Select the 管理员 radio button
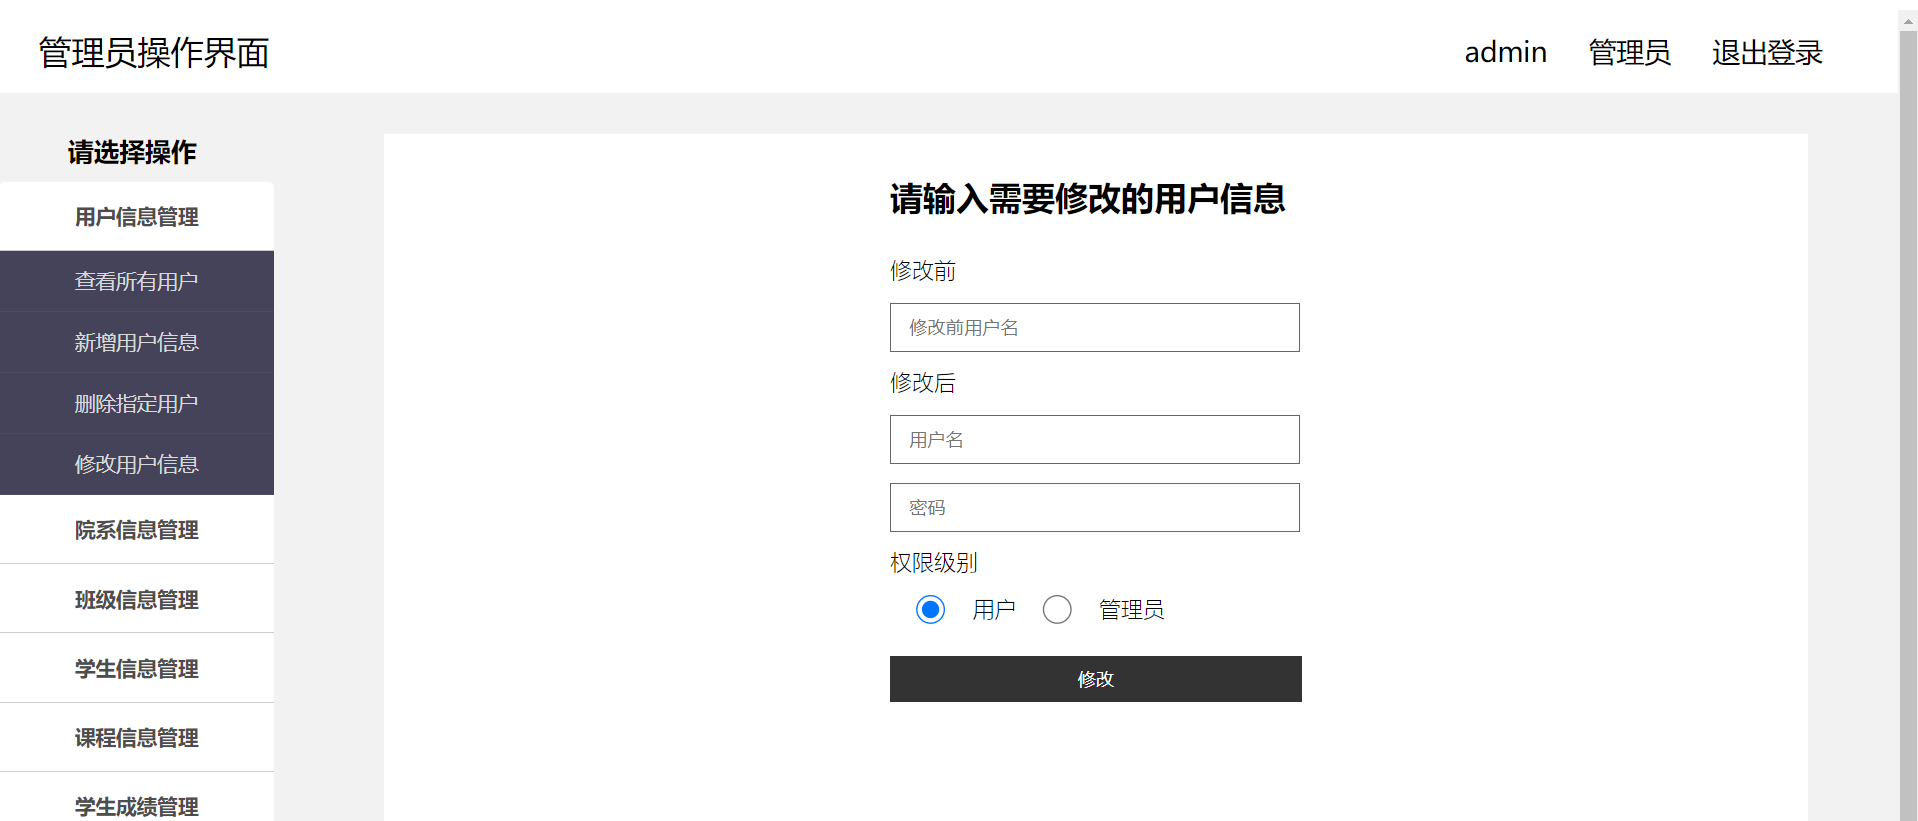1918x821 pixels. point(1057,609)
